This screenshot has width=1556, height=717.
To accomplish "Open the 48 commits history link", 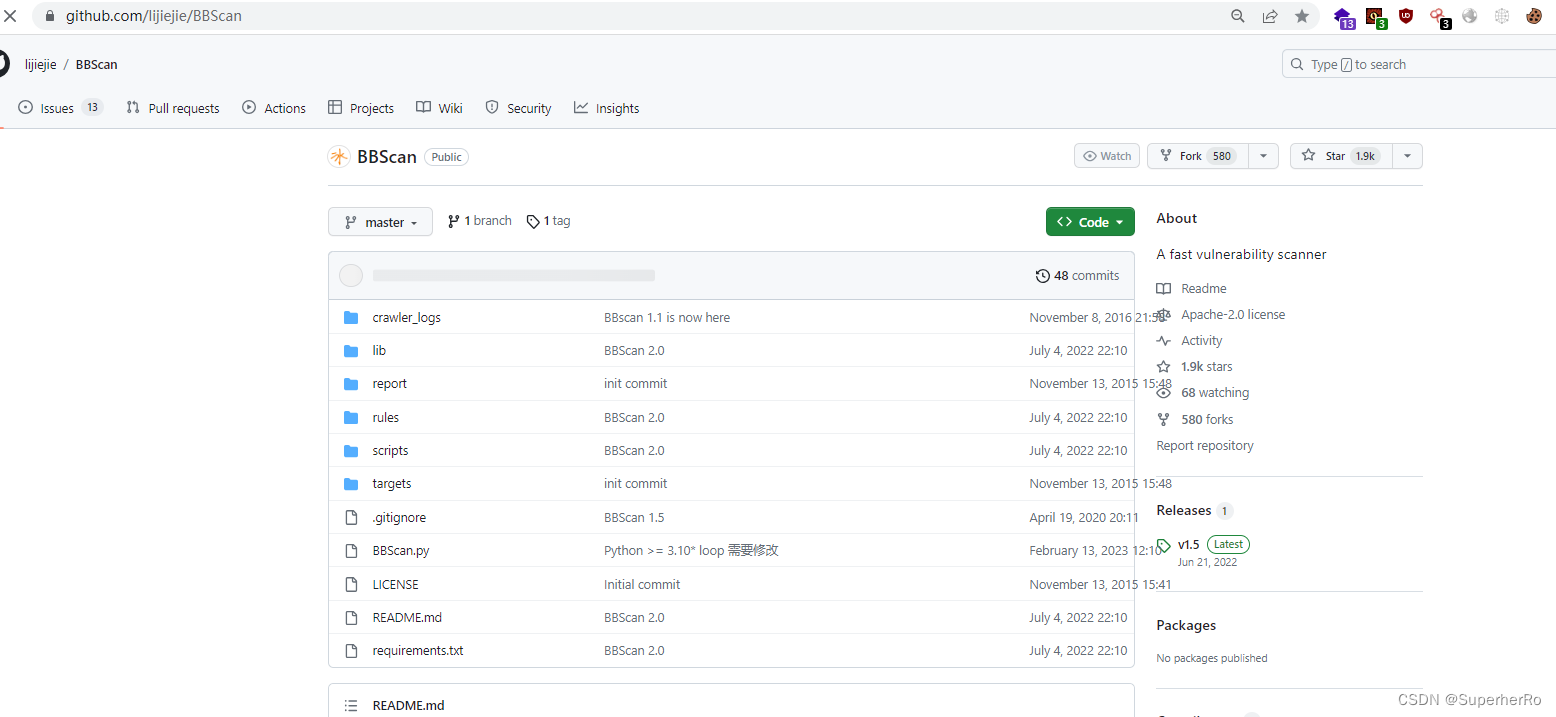I will point(1078,276).
